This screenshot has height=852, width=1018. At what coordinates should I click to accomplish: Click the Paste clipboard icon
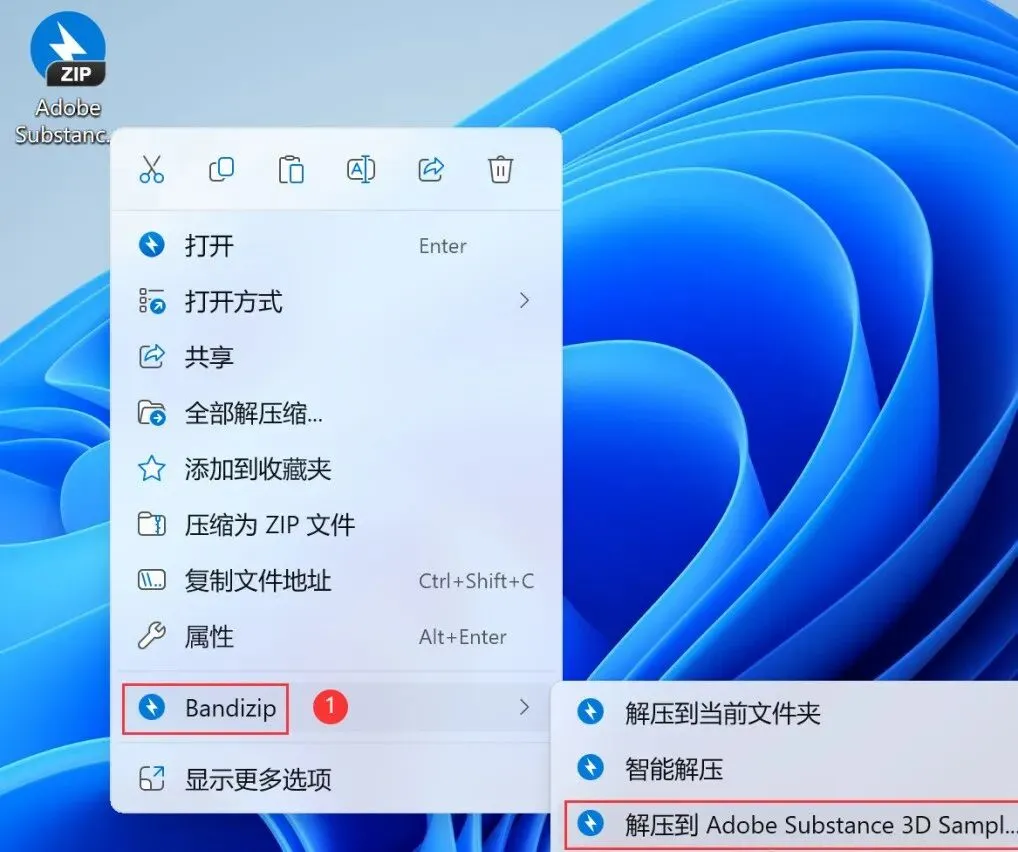(x=291, y=169)
